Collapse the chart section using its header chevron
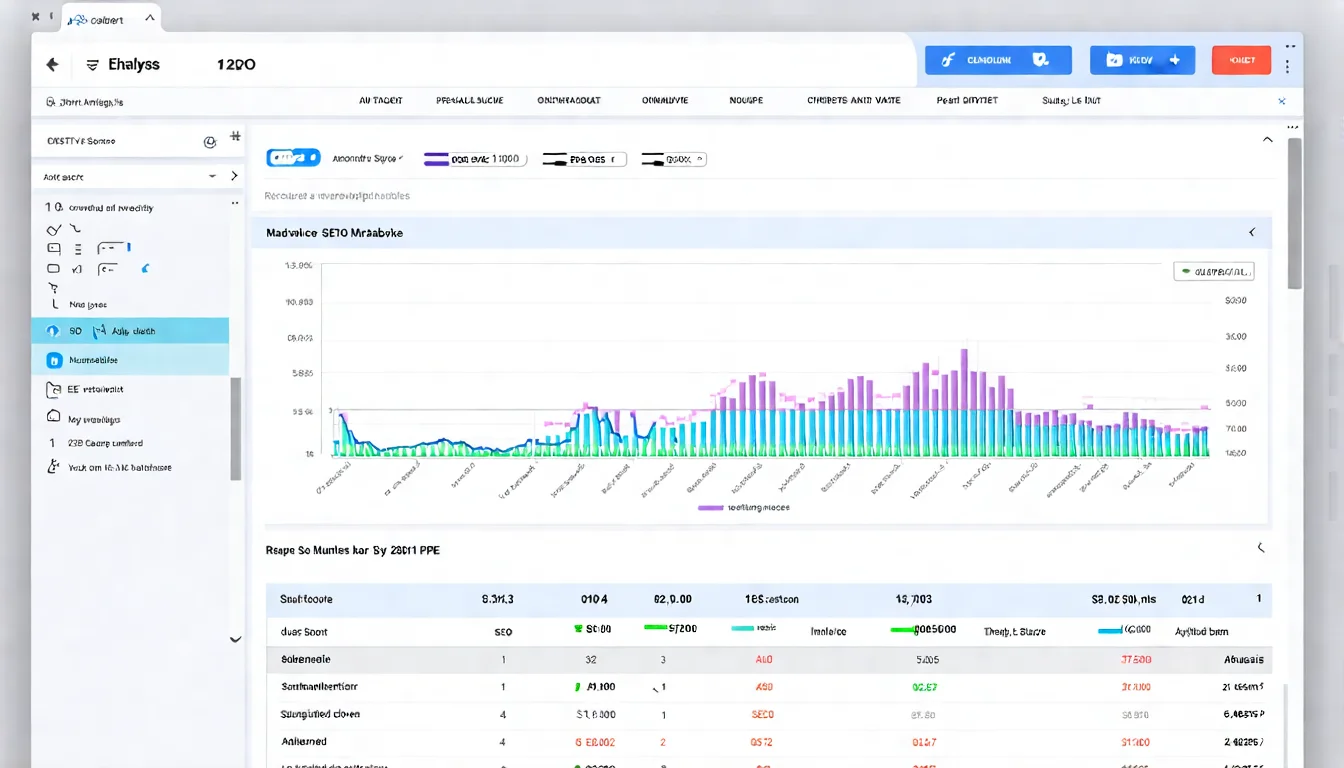The width and height of the screenshot is (1344, 768). (x=1251, y=232)
